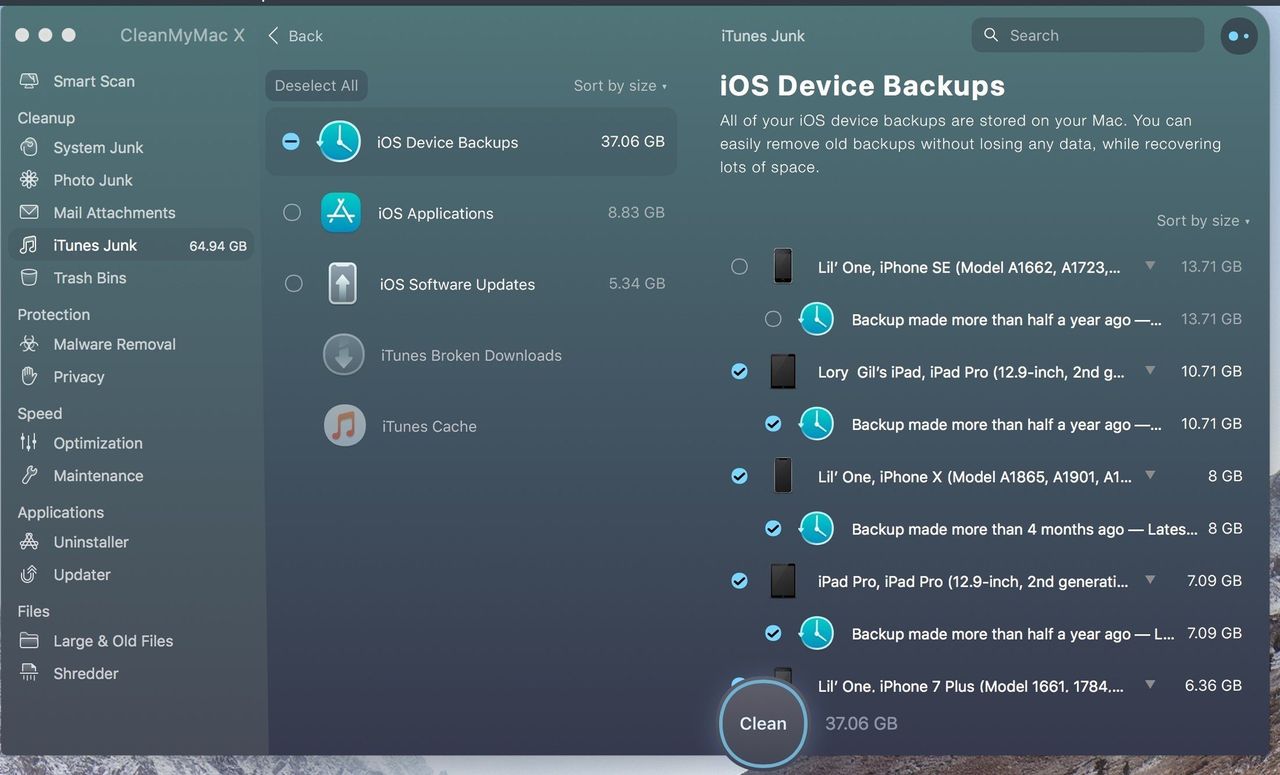Check the Lil' One iPhone SE device checkbox
This screenshot has width=1280, height=775.
[739, 266]
